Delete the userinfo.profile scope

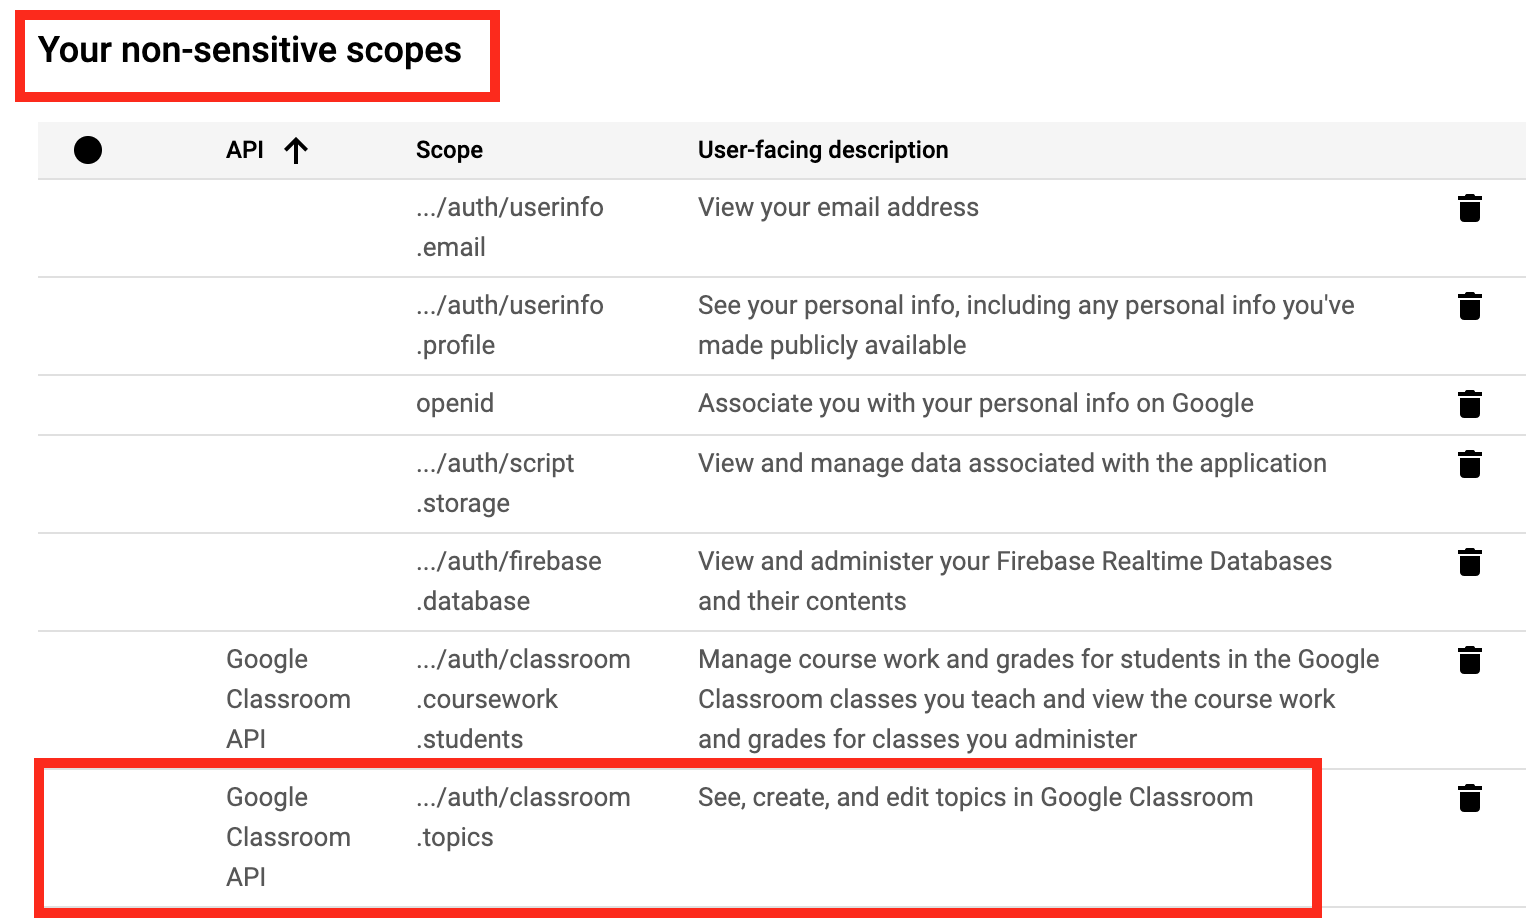click(x=1469, y=306)
